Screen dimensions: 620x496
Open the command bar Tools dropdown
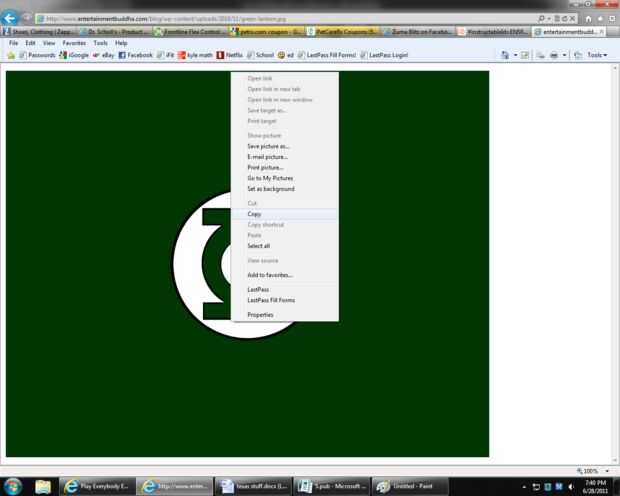click(x=597, y=55)
